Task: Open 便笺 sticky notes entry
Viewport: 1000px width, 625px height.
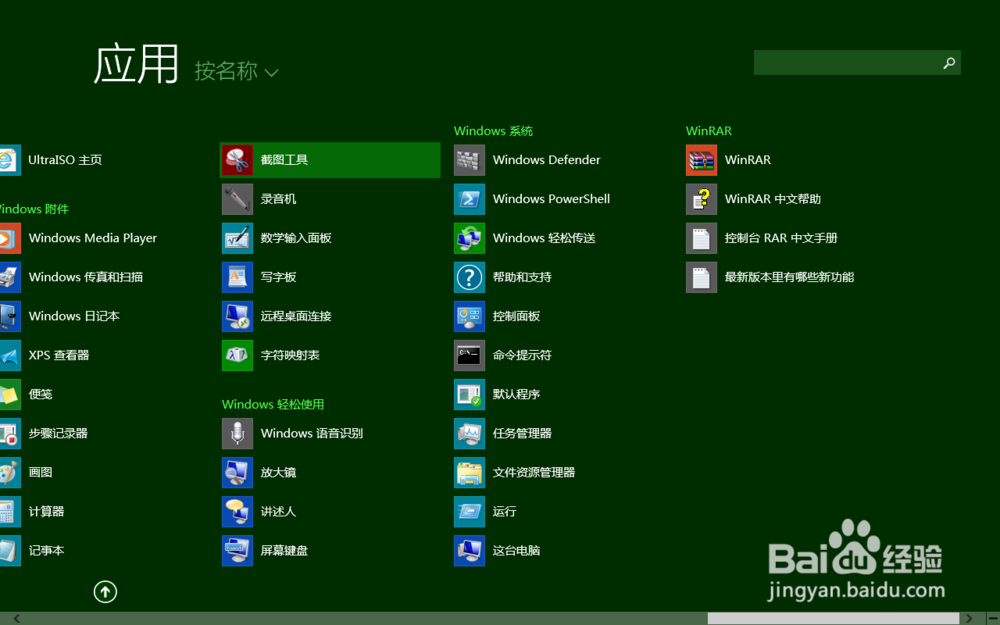Action: pos(26,394)
